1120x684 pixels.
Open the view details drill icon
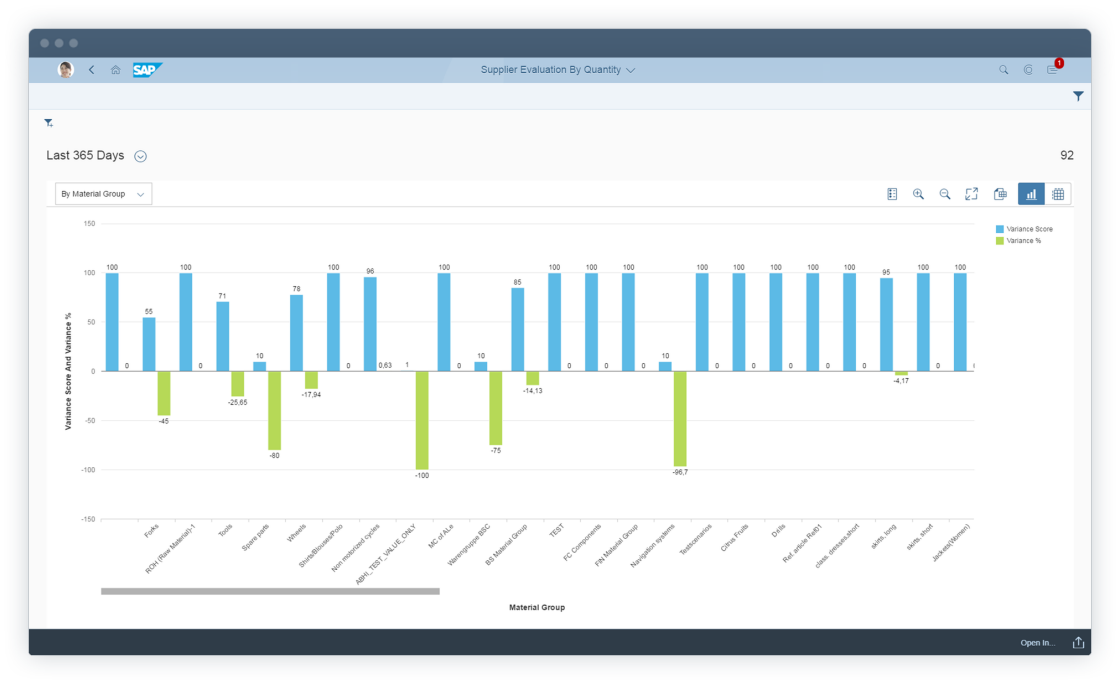[1000, 194]
